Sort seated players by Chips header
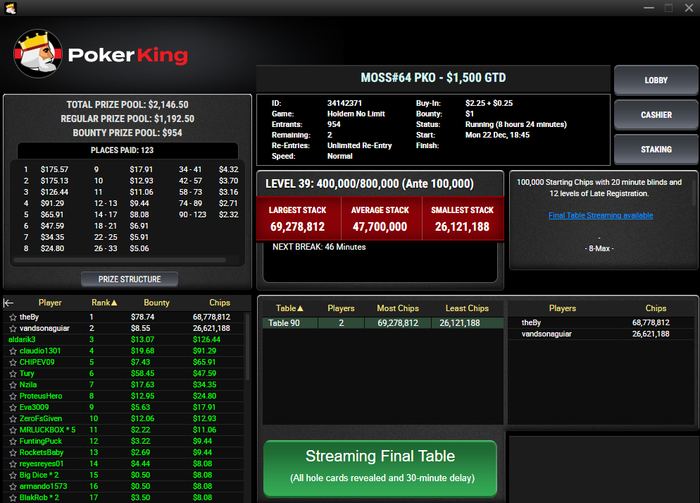The image size is (700, 503). tap(655, 308)
